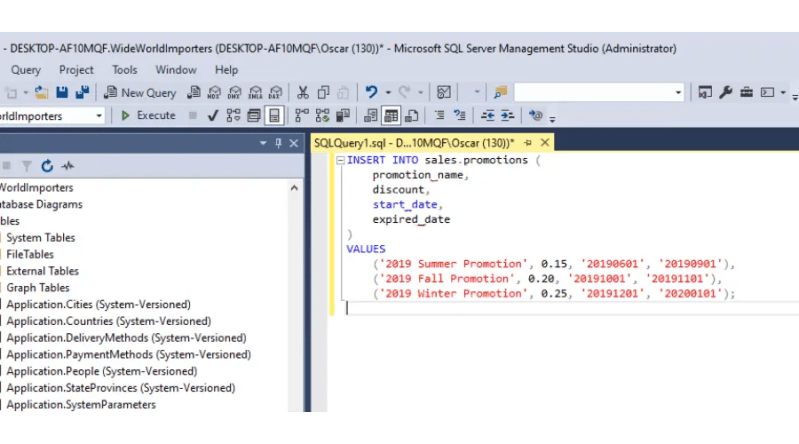
Task: Select Results to File option
Action: tap(412, 116)
